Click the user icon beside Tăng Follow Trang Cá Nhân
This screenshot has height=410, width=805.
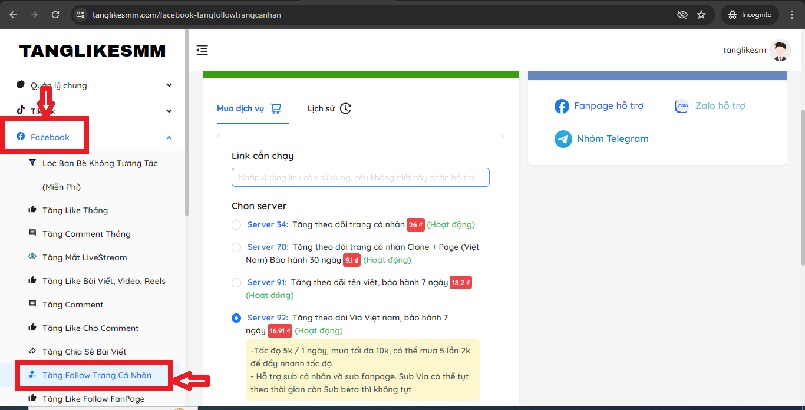point(32,375)
